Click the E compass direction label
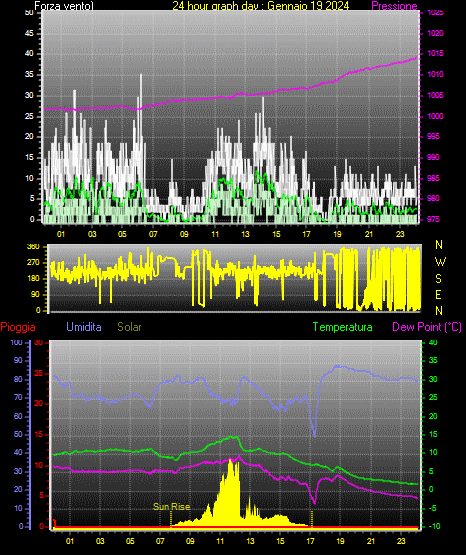The image size is (466, 555). [438, 294]
